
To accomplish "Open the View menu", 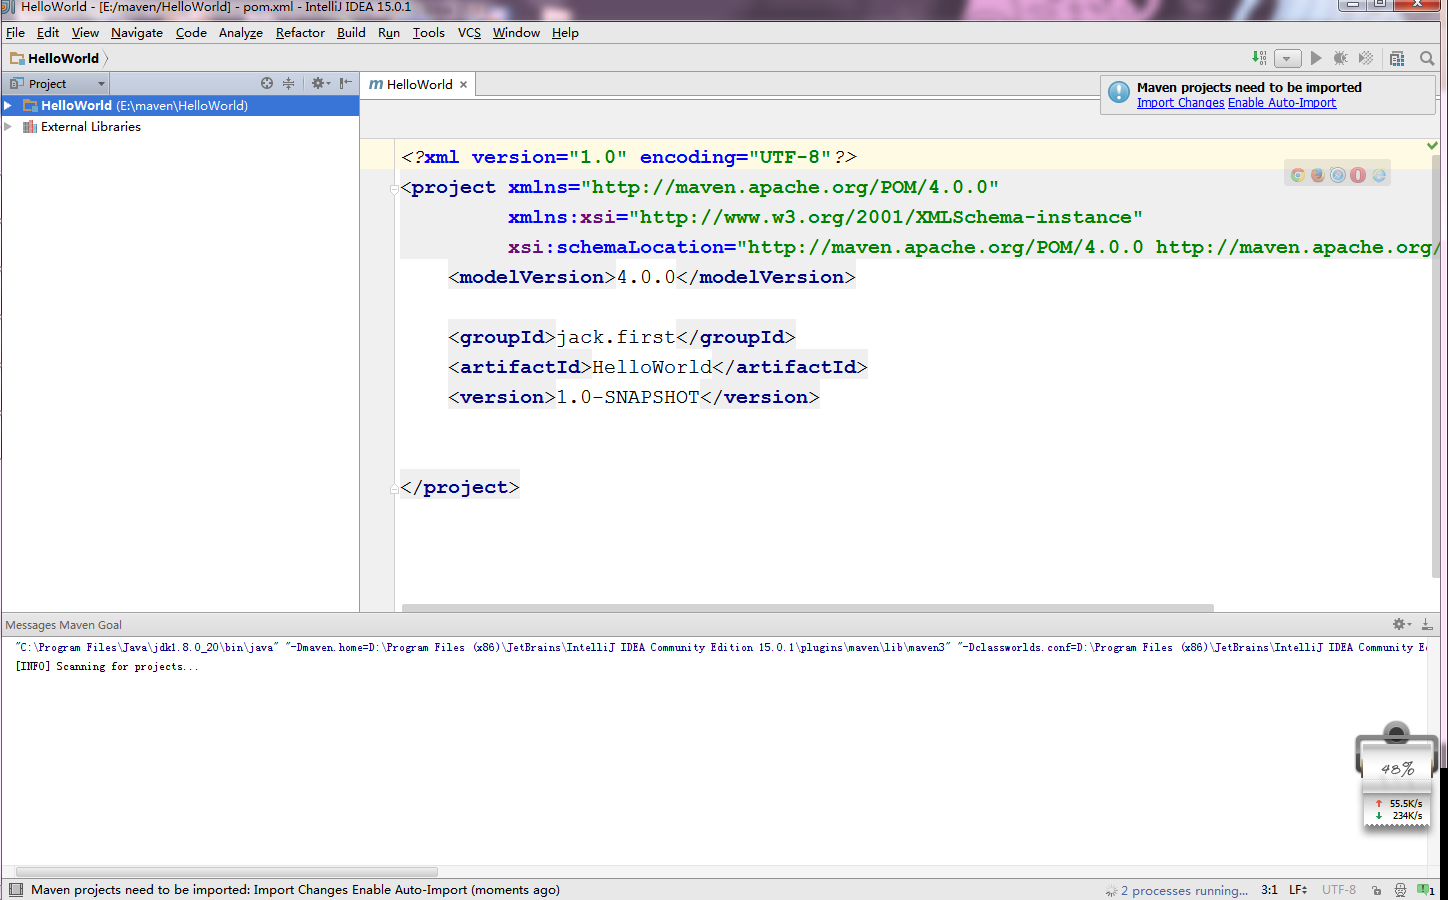I will (85, 33).
